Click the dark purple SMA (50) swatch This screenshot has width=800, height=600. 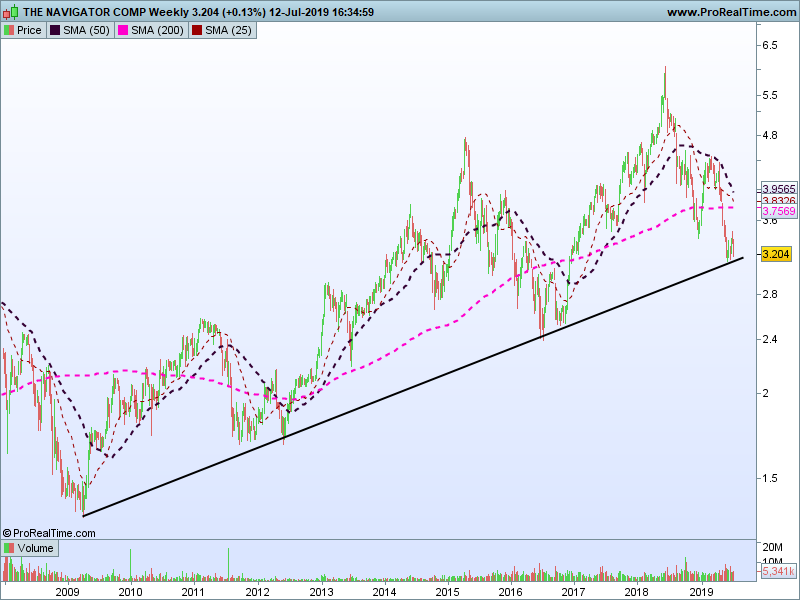[x=55, y=30]
